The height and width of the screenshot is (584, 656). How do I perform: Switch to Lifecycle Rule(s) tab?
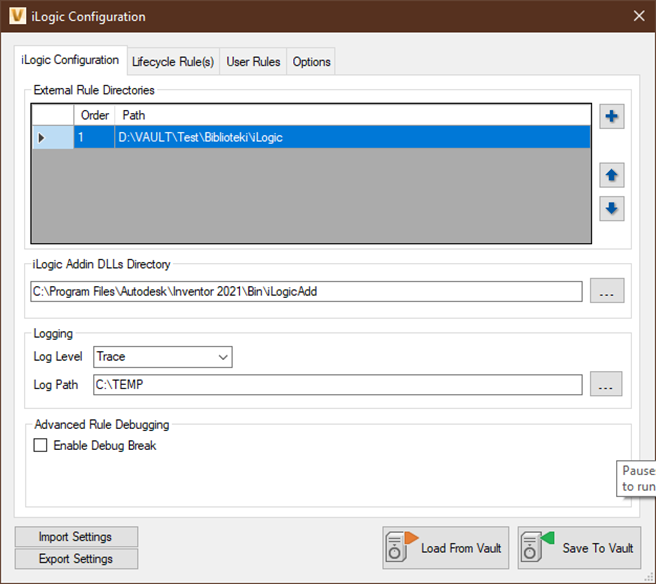(x=173, y=62)
